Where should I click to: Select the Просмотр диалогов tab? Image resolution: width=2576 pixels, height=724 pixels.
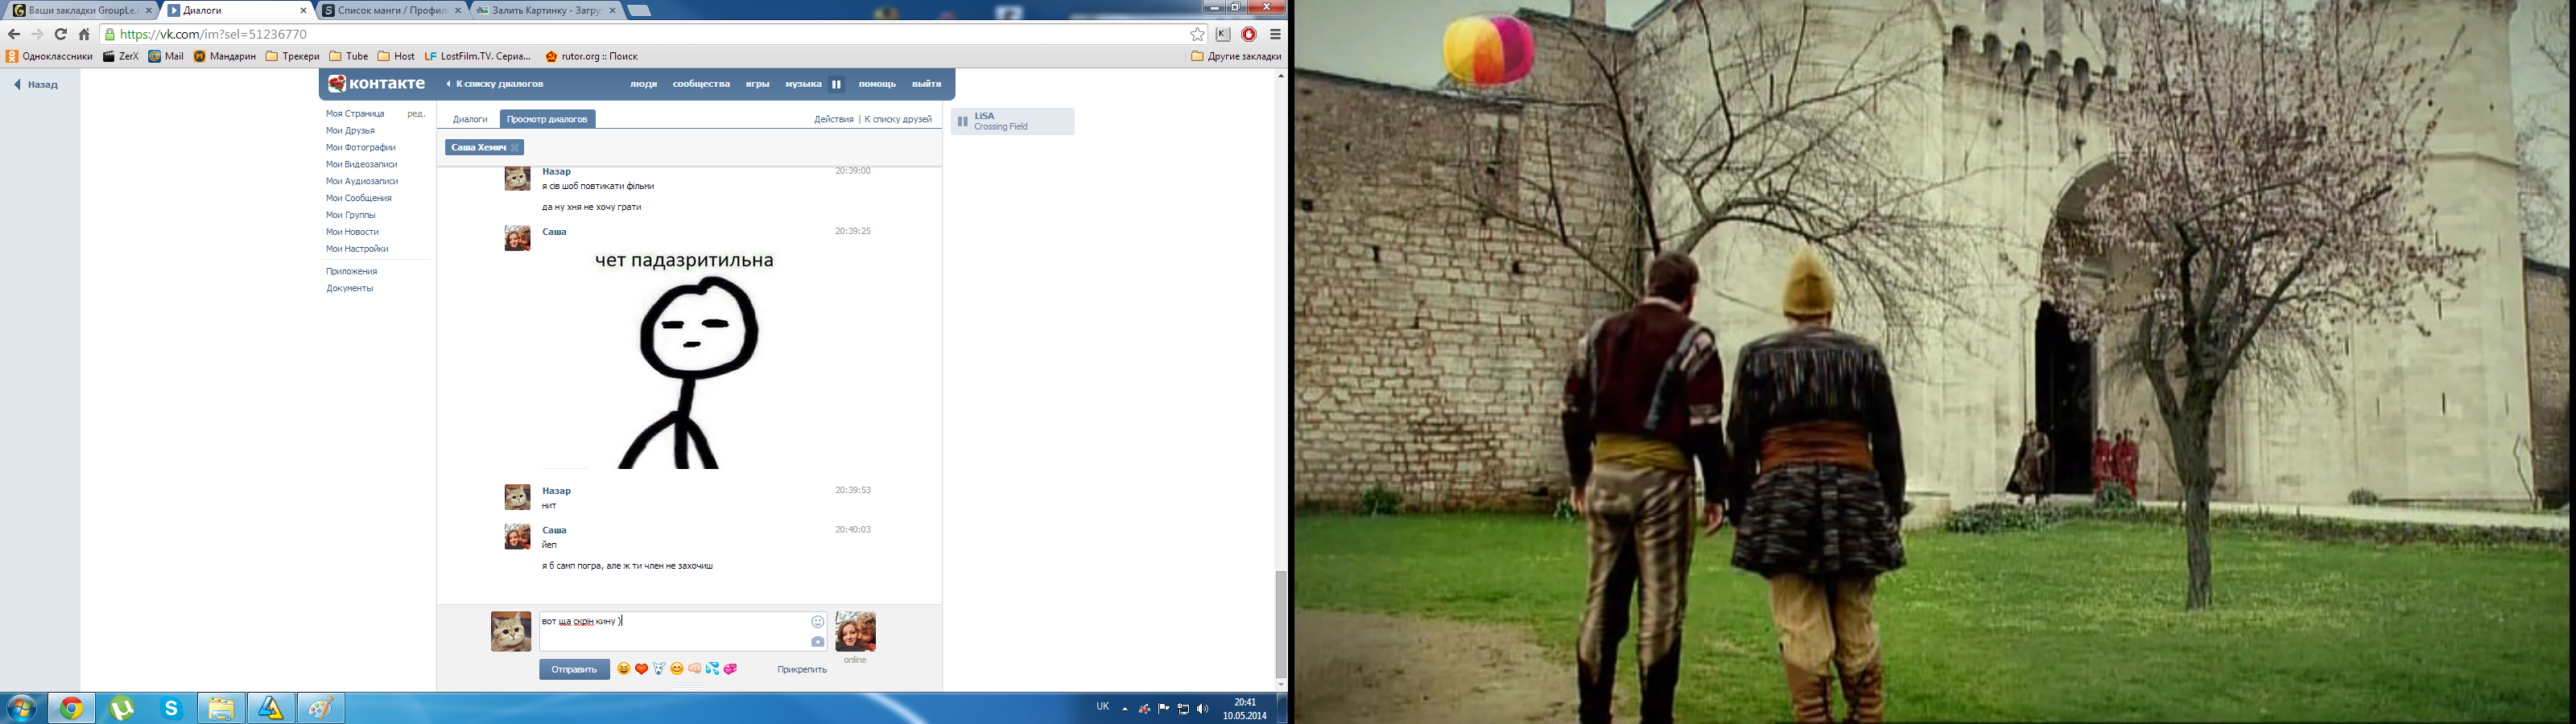[547, 119]
